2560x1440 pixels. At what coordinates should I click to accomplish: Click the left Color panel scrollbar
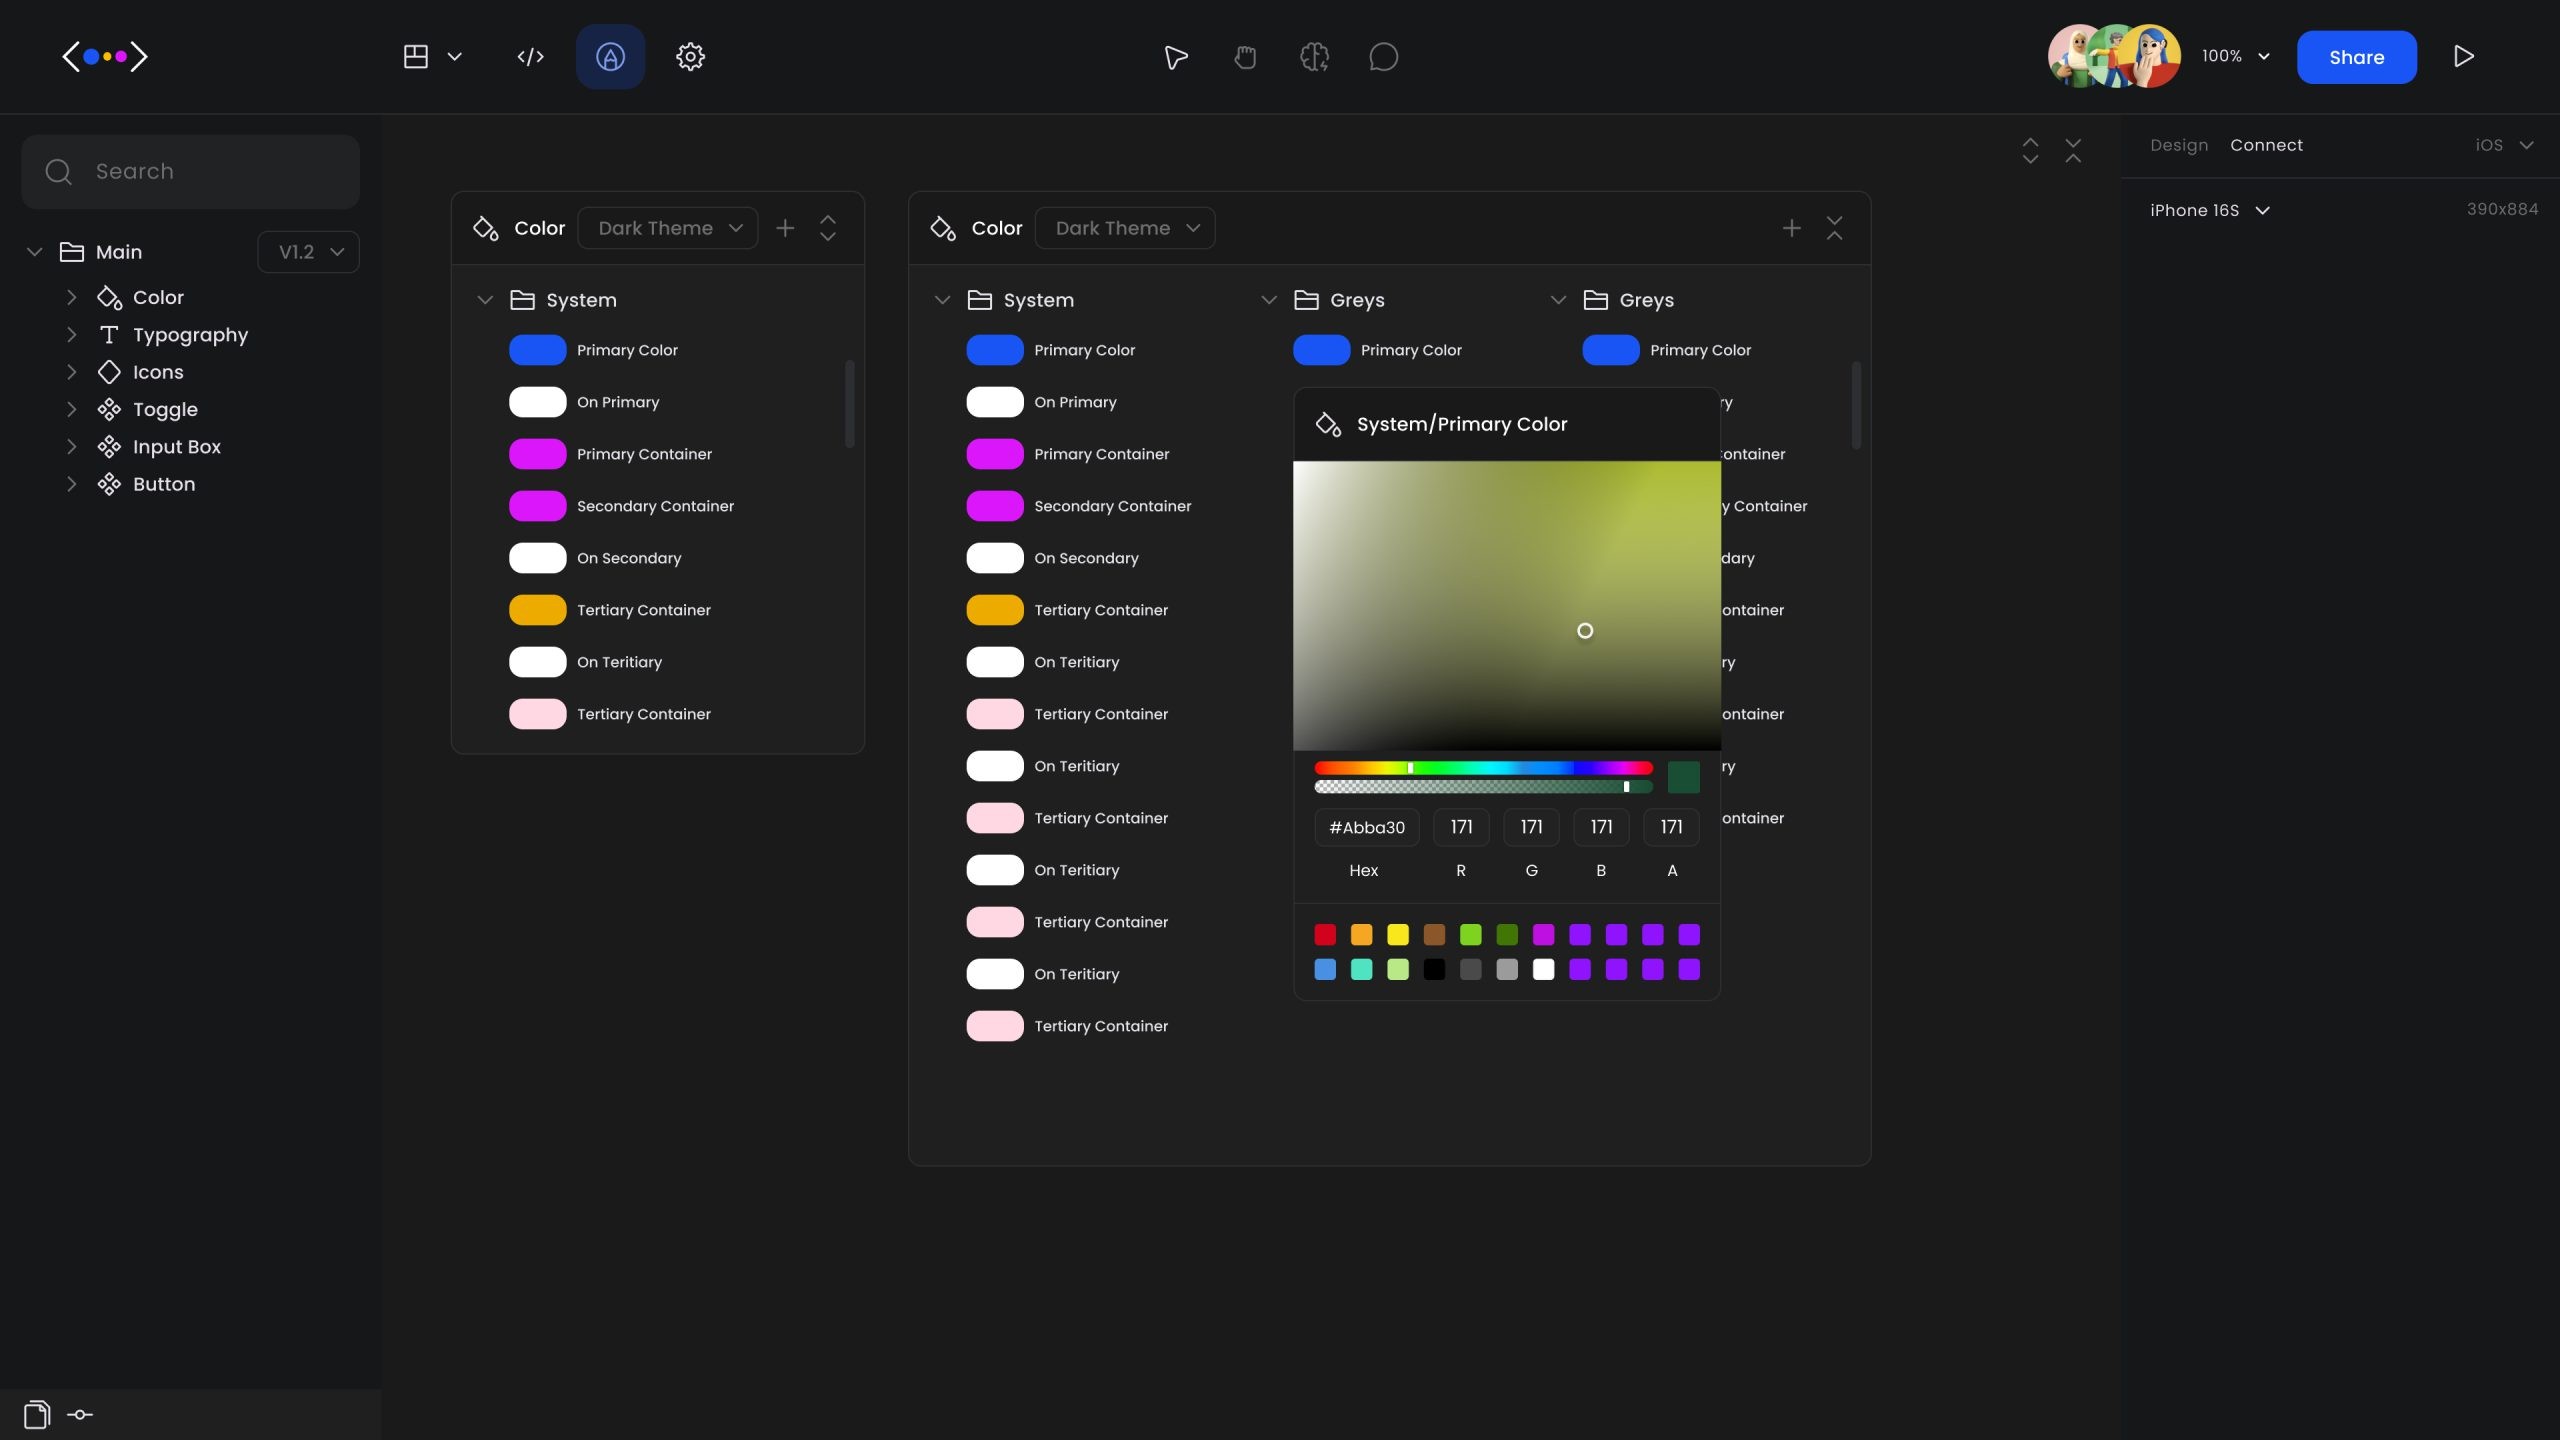tap(850, 404)
